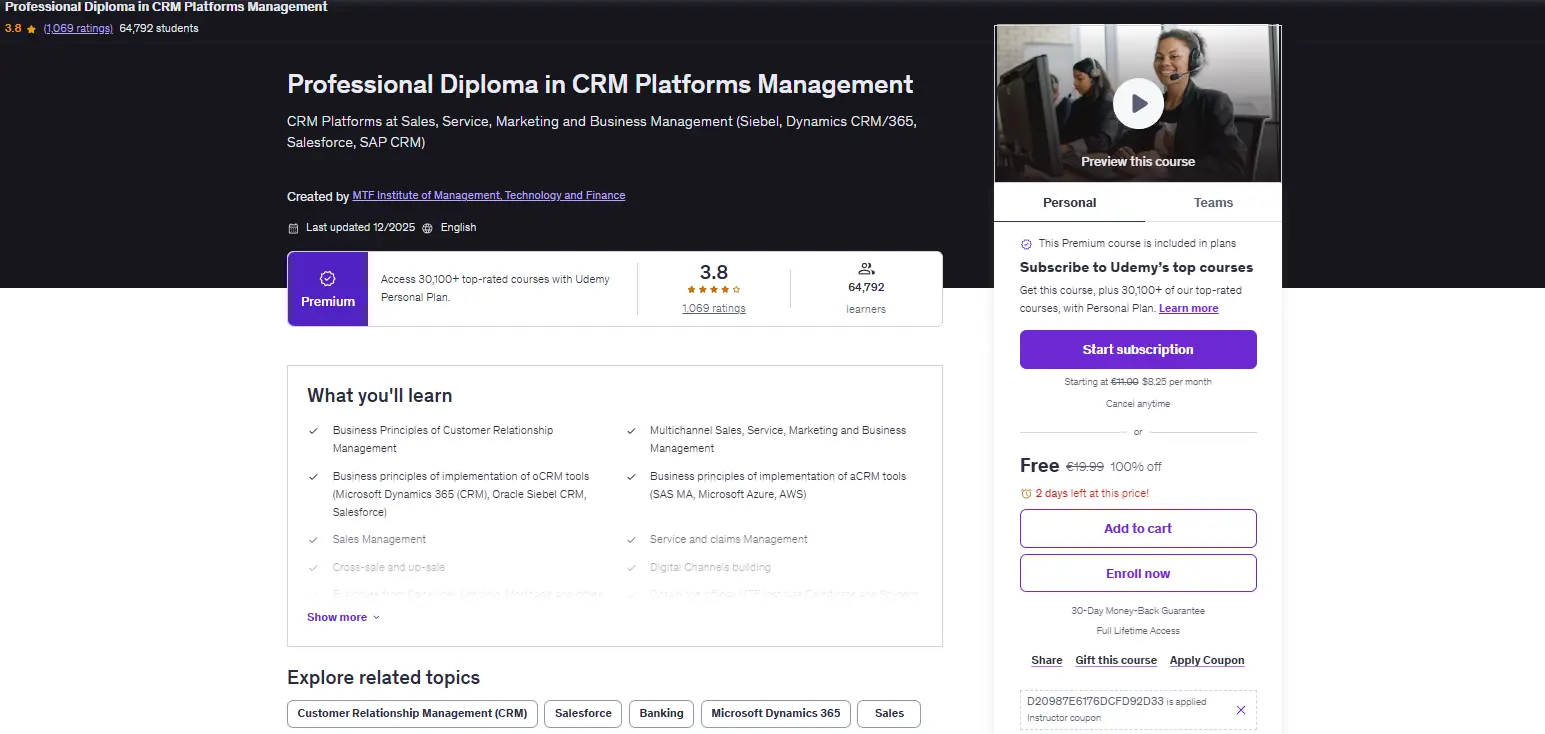
Task: Click 'Service and claims Management' item
Action: coord(729,539)
